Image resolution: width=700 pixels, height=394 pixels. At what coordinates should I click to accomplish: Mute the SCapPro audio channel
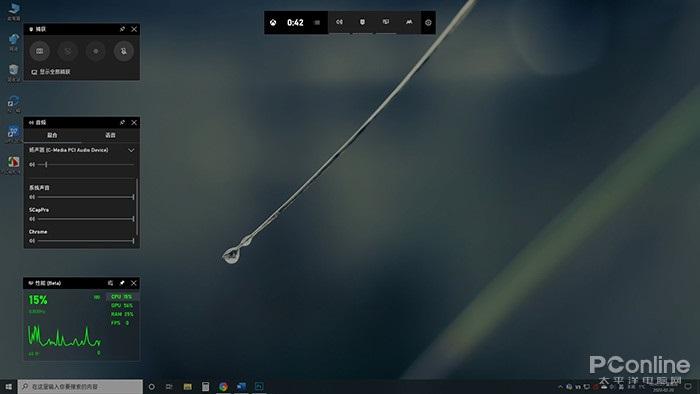point(32,219)
